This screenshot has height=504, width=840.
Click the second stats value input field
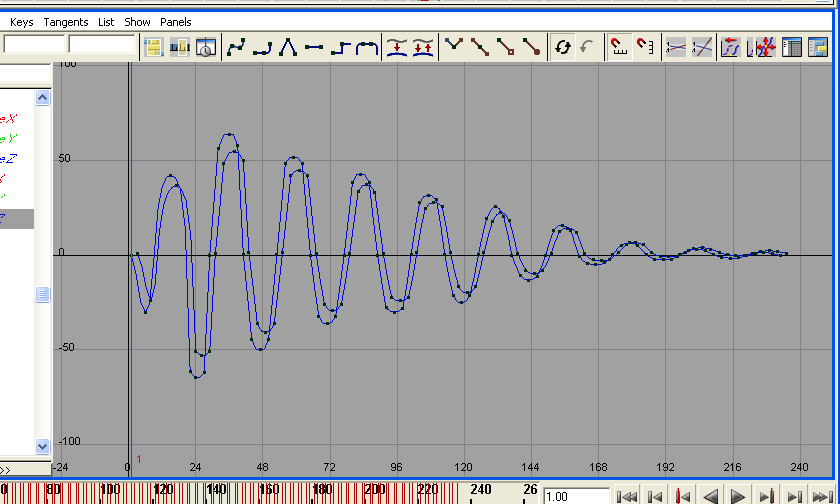point(102,44)
